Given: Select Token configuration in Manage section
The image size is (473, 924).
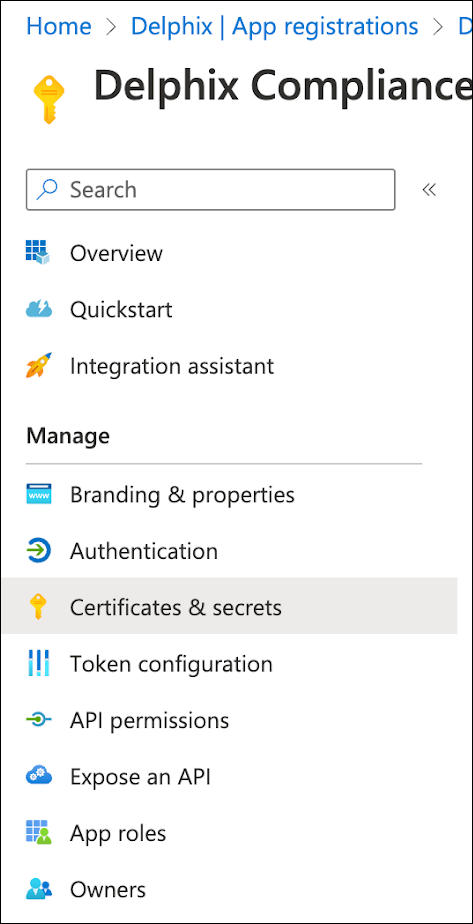Looking at the screenshot, I should click(x=229, y=664).
